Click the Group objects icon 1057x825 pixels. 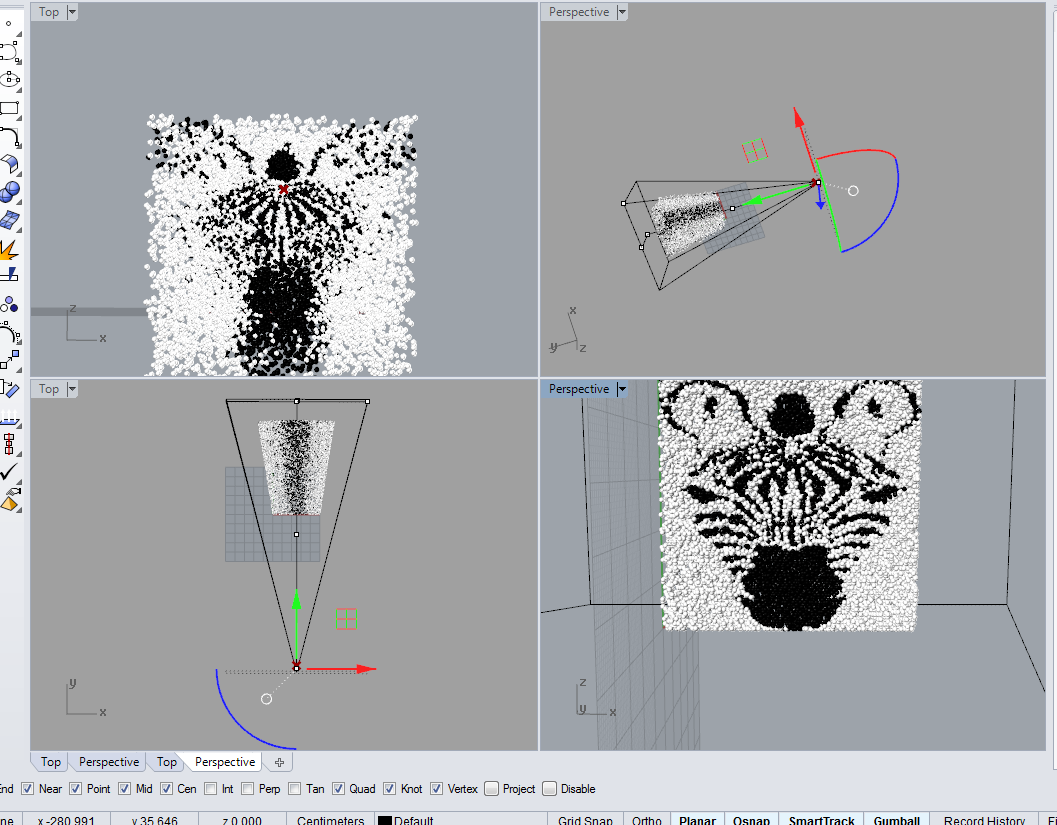coord(9,305)
